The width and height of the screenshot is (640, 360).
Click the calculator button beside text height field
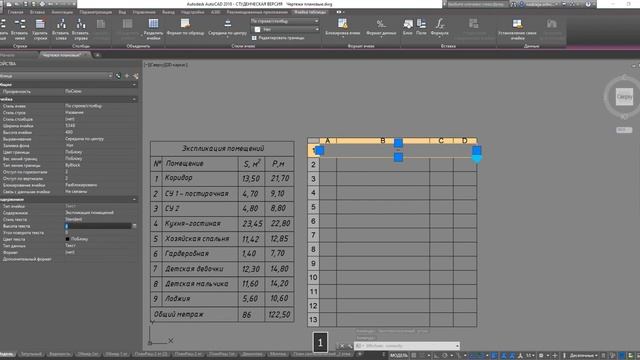[x=134, y=226]
